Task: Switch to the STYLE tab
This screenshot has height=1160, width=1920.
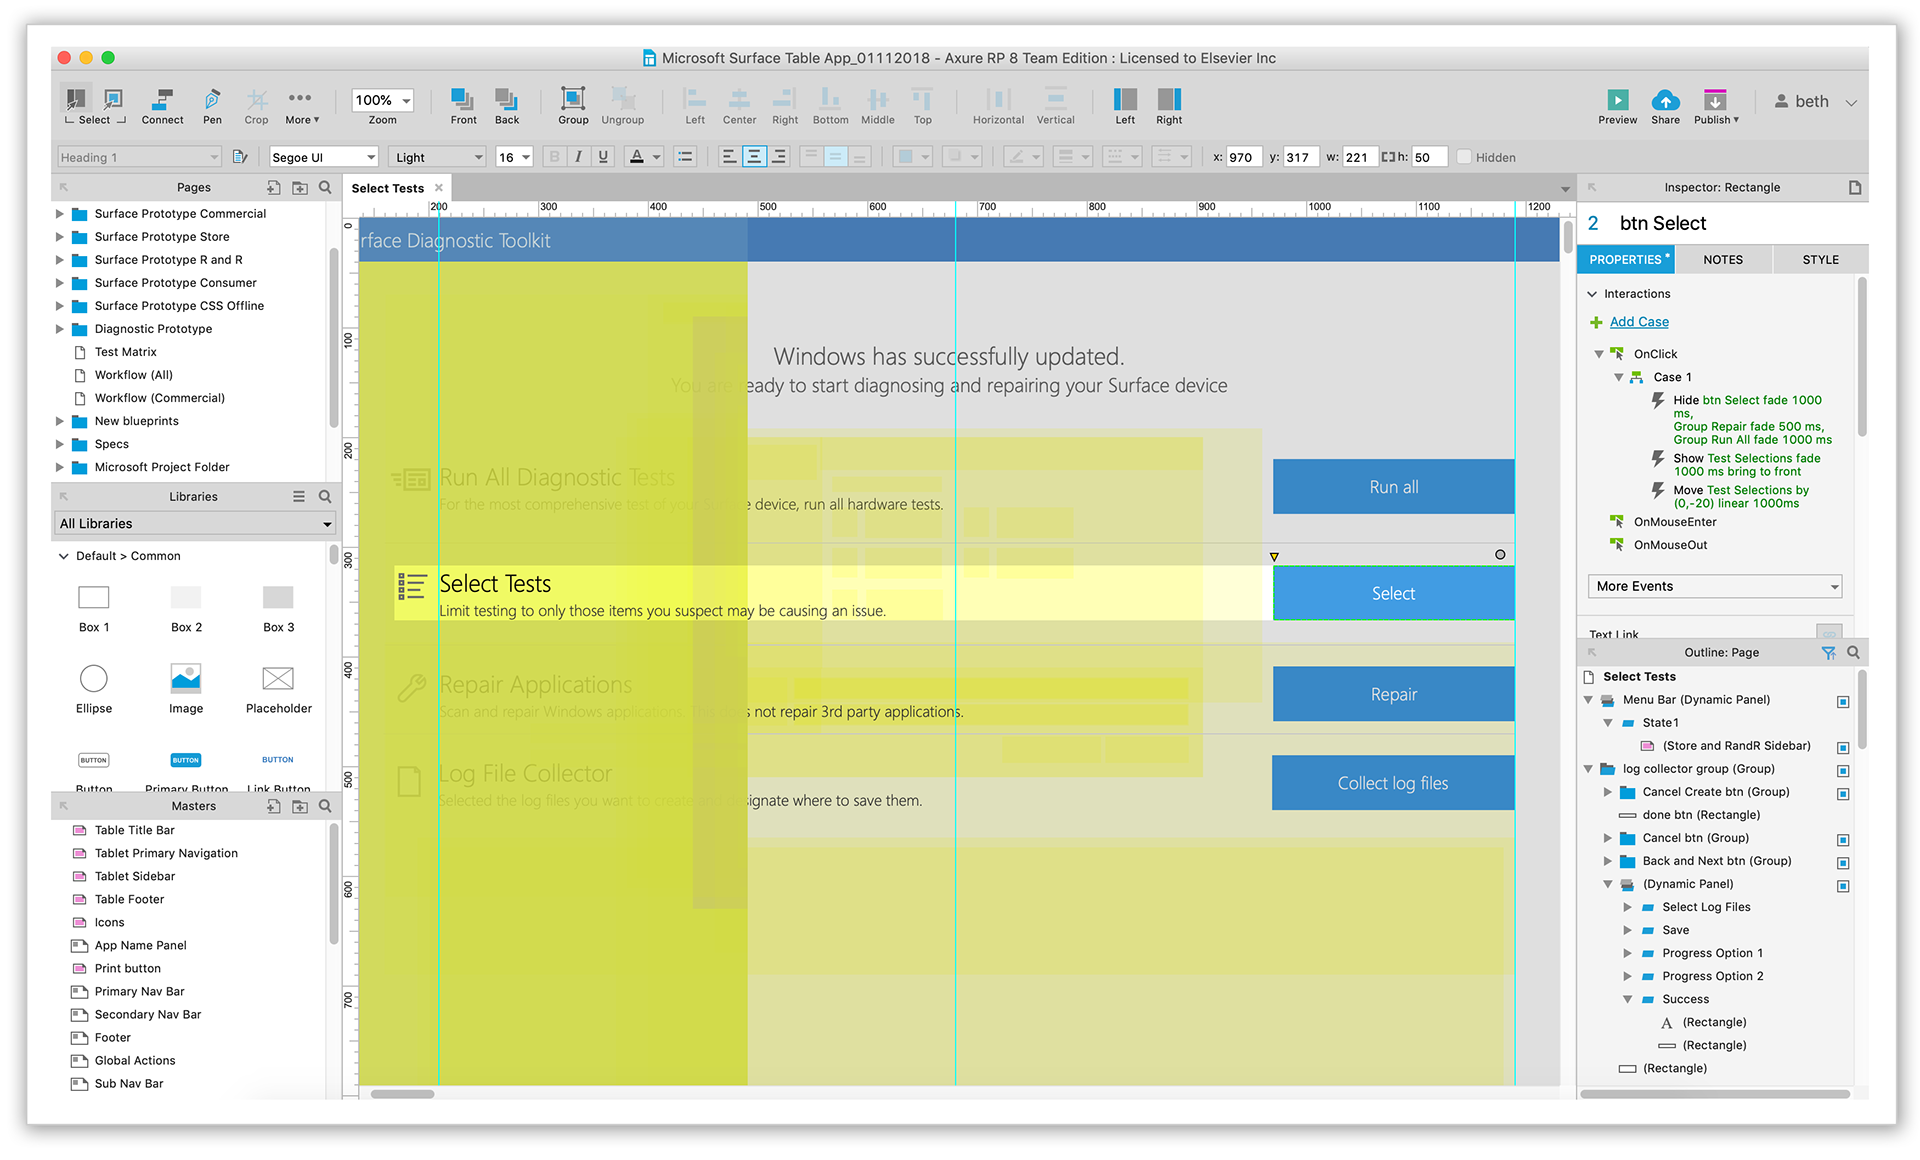Action: coord(1820,260)
